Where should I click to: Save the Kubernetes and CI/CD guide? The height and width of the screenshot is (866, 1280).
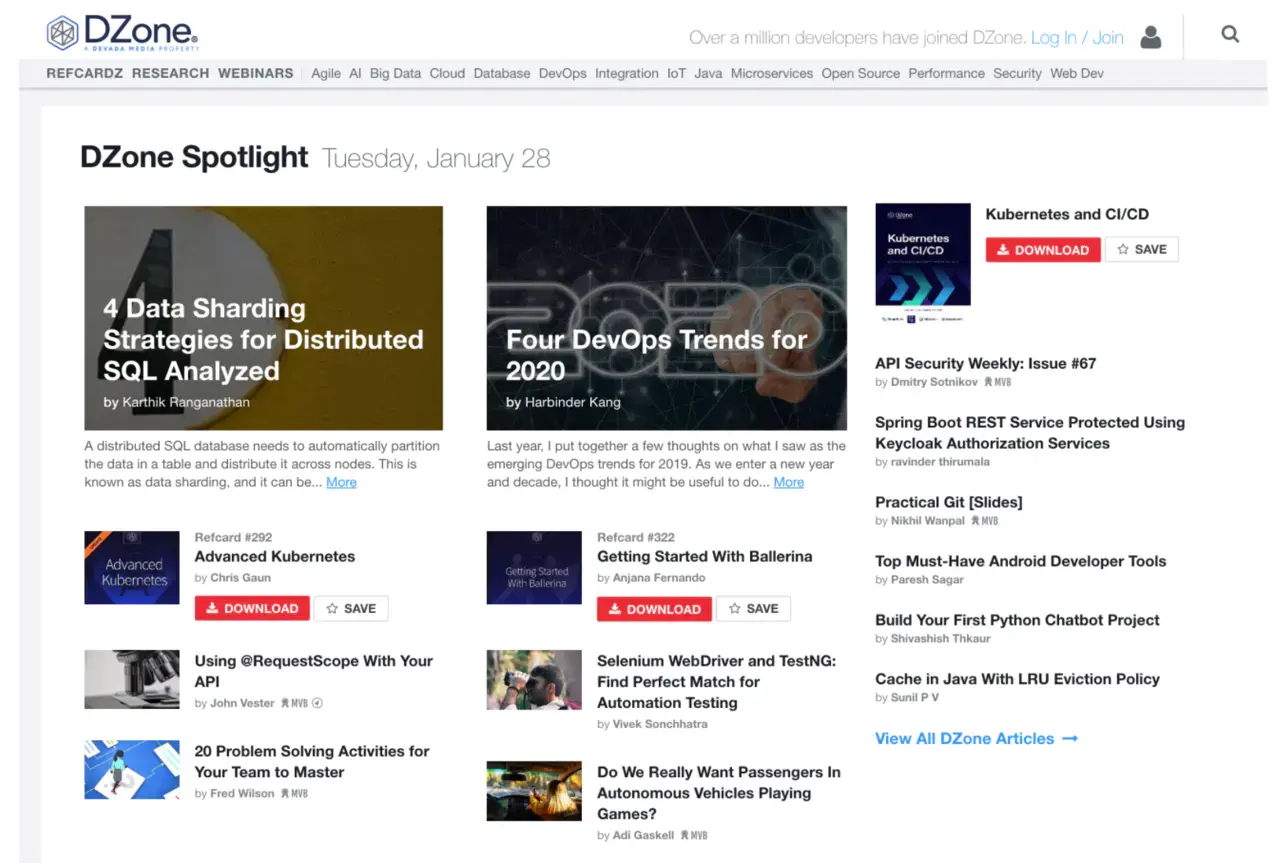pos(1142,250)
